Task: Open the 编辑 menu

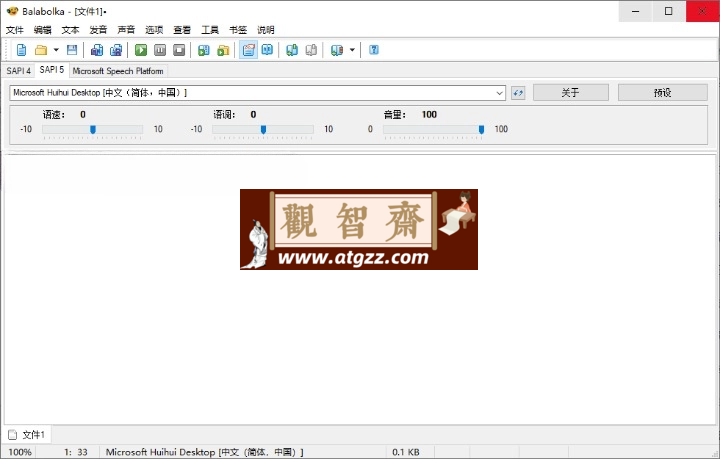Action: click(x=43, y=30)
